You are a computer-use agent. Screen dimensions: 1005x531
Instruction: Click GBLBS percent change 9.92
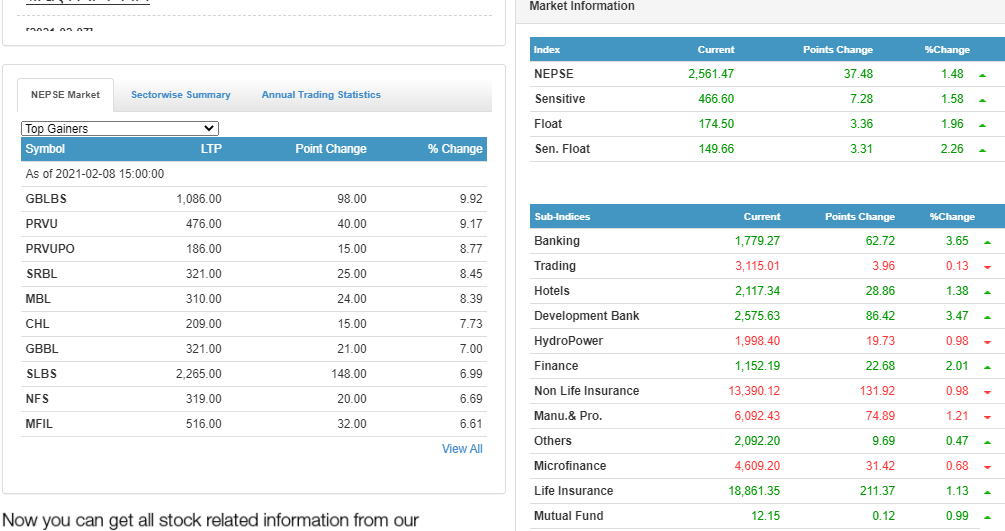click(471, 199)
